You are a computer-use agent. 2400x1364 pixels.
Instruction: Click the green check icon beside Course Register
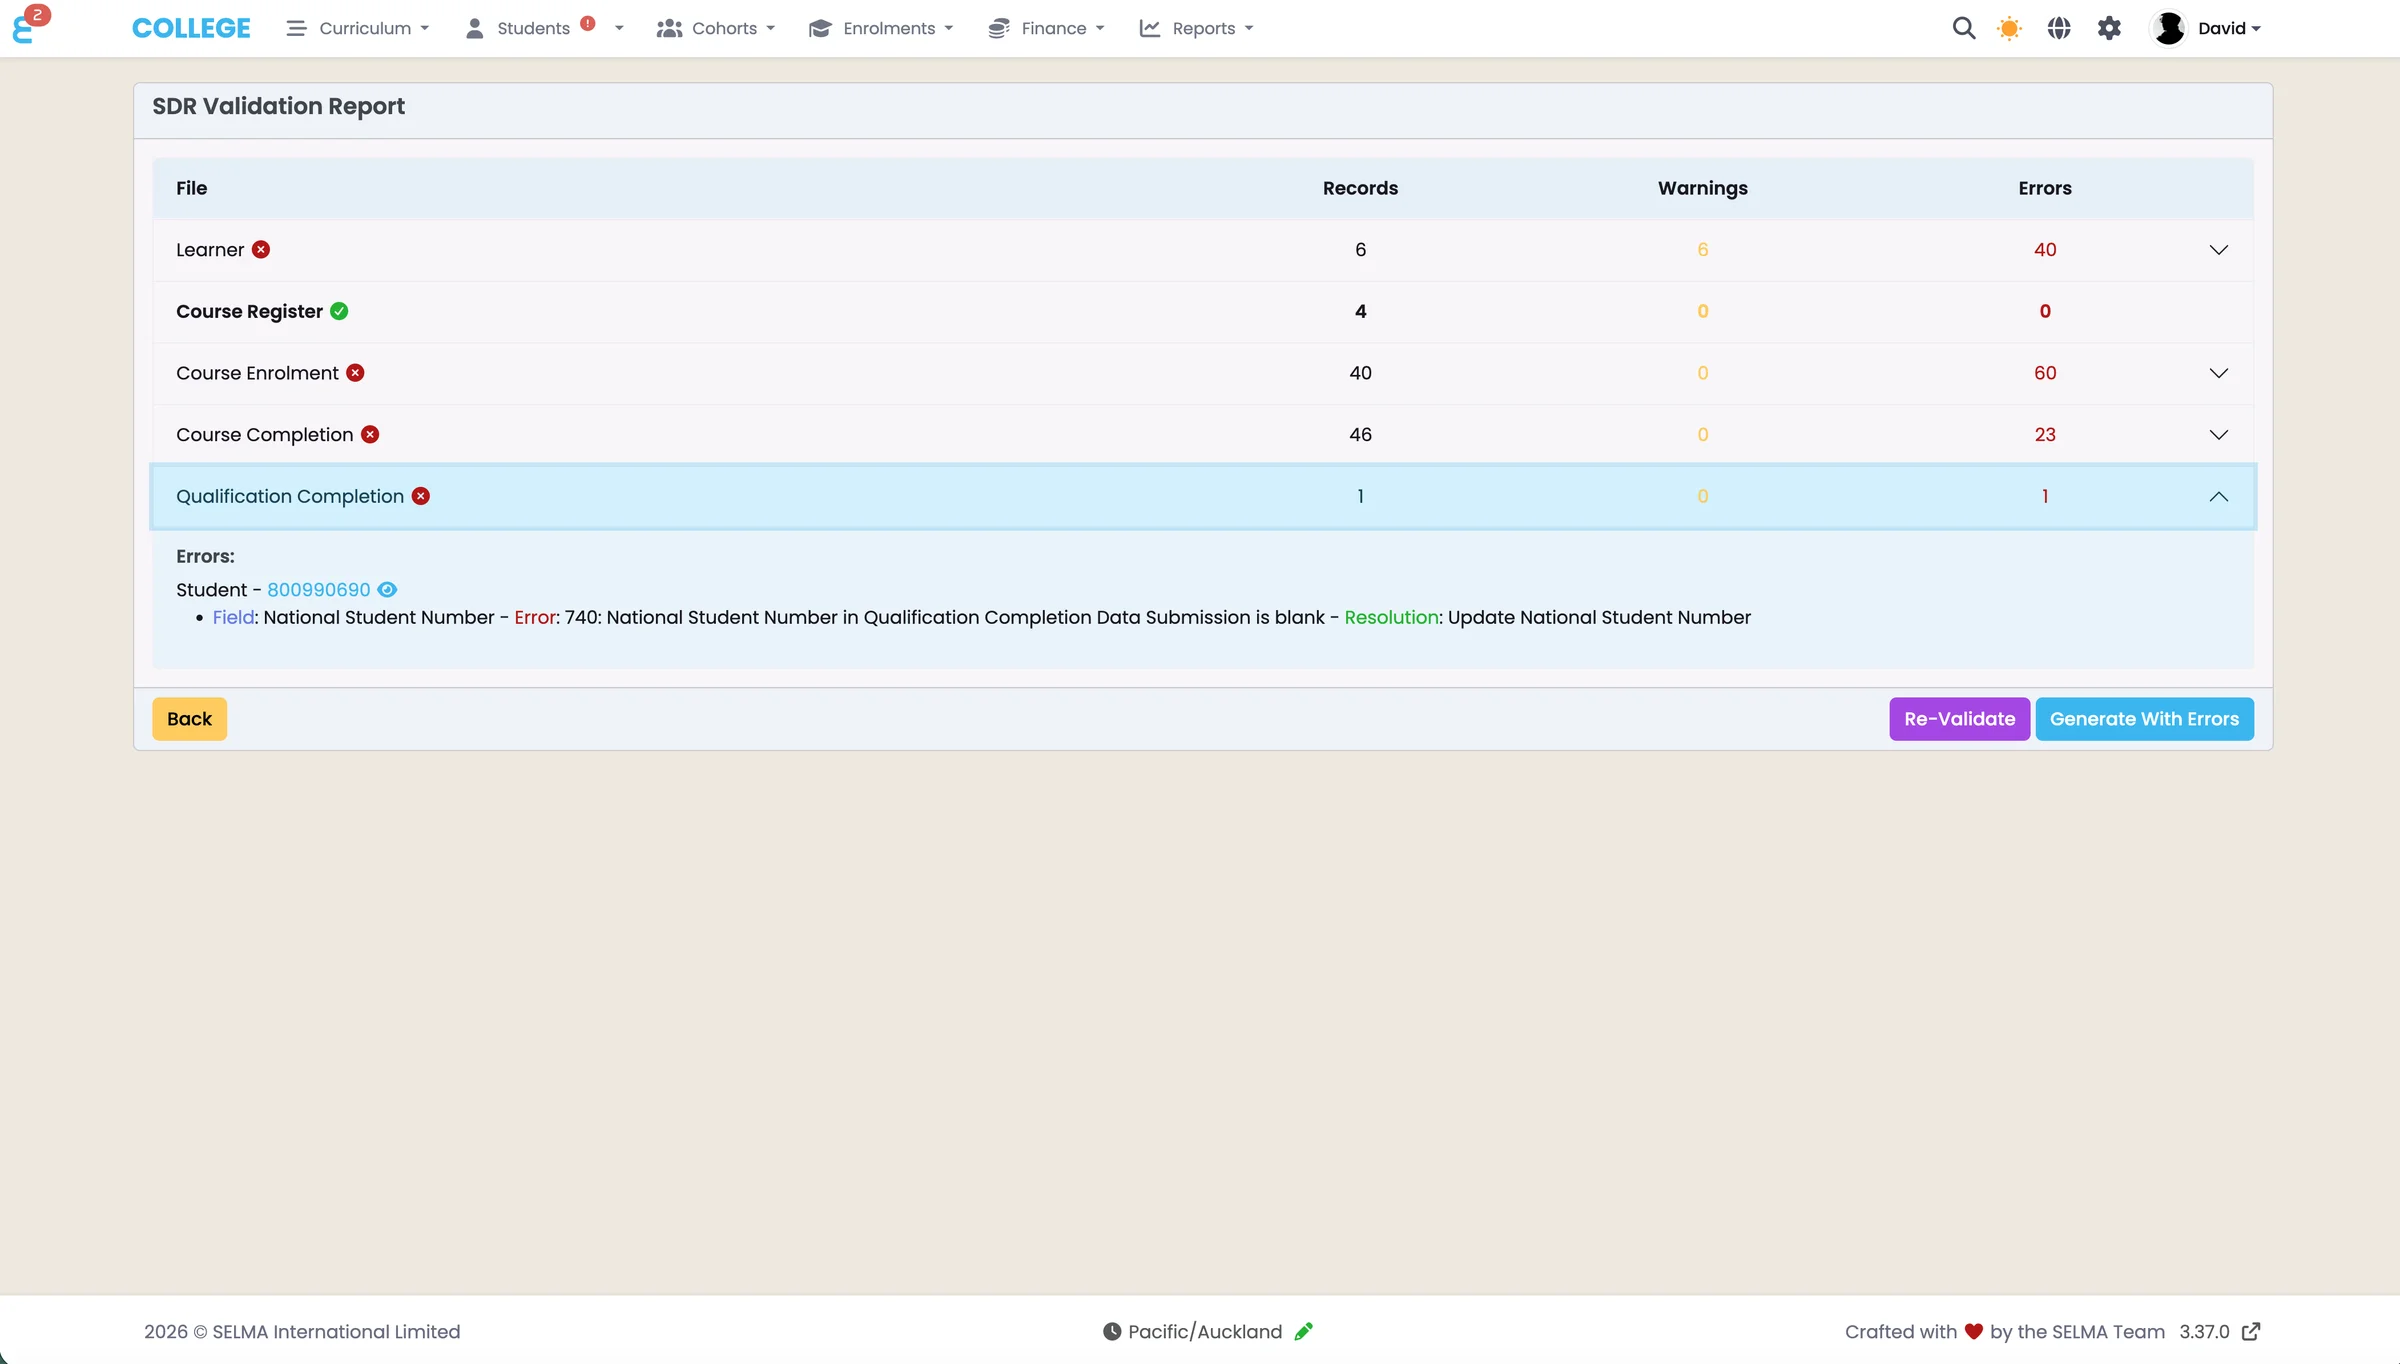tap(339, 311)
